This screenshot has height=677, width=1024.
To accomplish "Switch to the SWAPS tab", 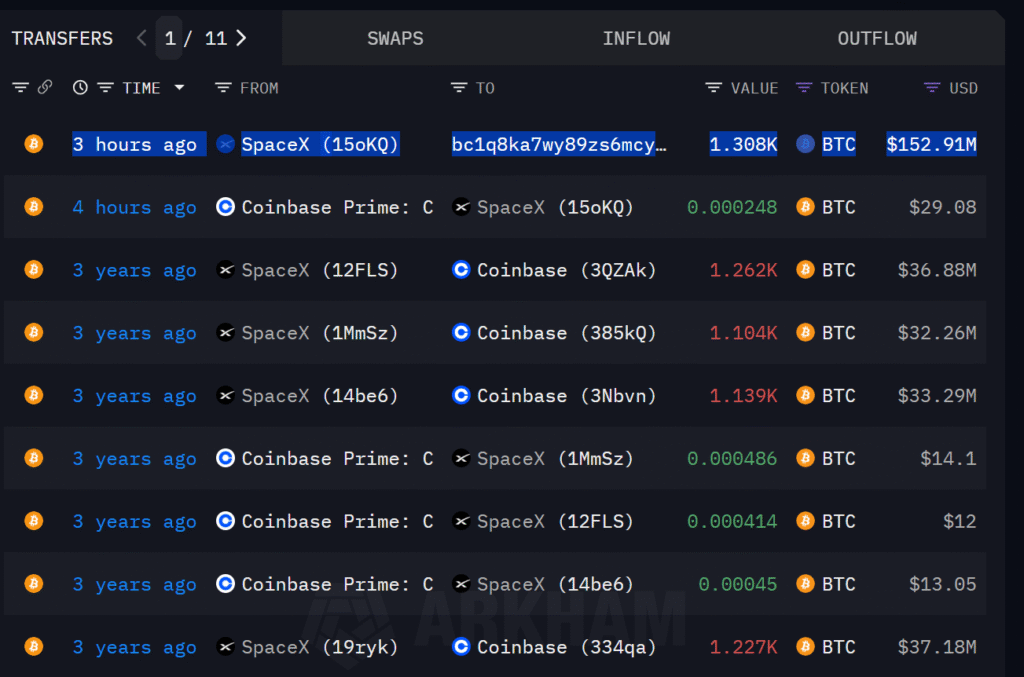I will coord(395,39).
